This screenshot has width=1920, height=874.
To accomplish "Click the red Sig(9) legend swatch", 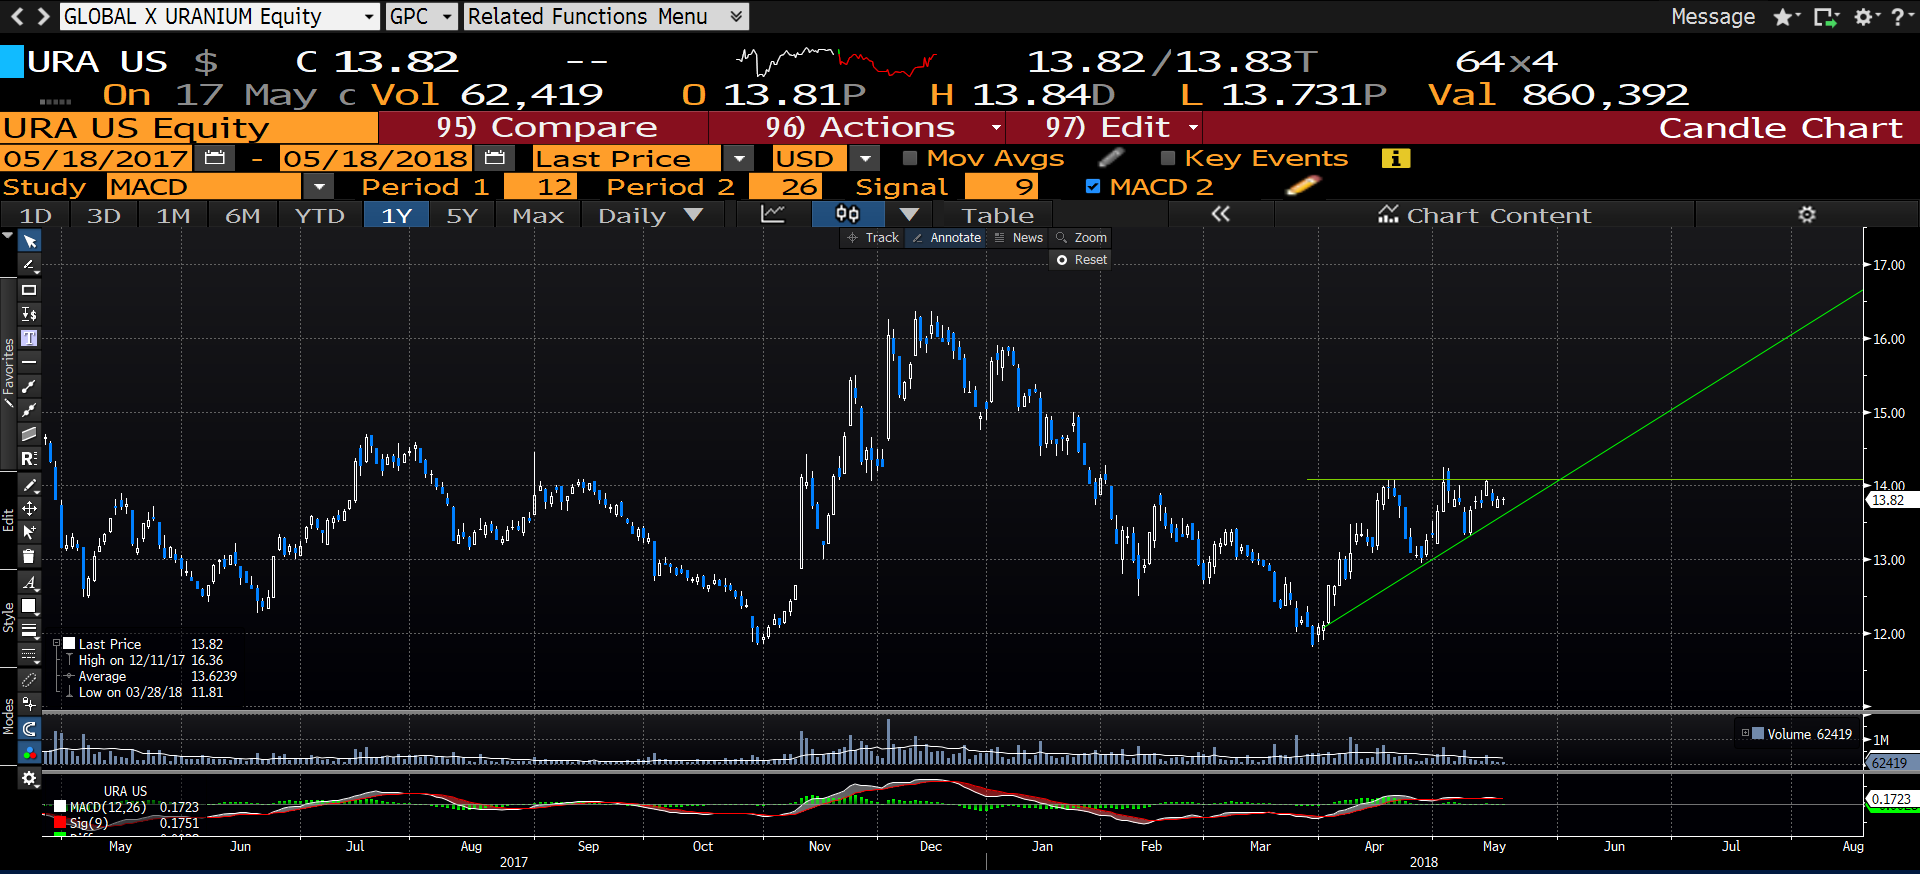I will [60, 823].
